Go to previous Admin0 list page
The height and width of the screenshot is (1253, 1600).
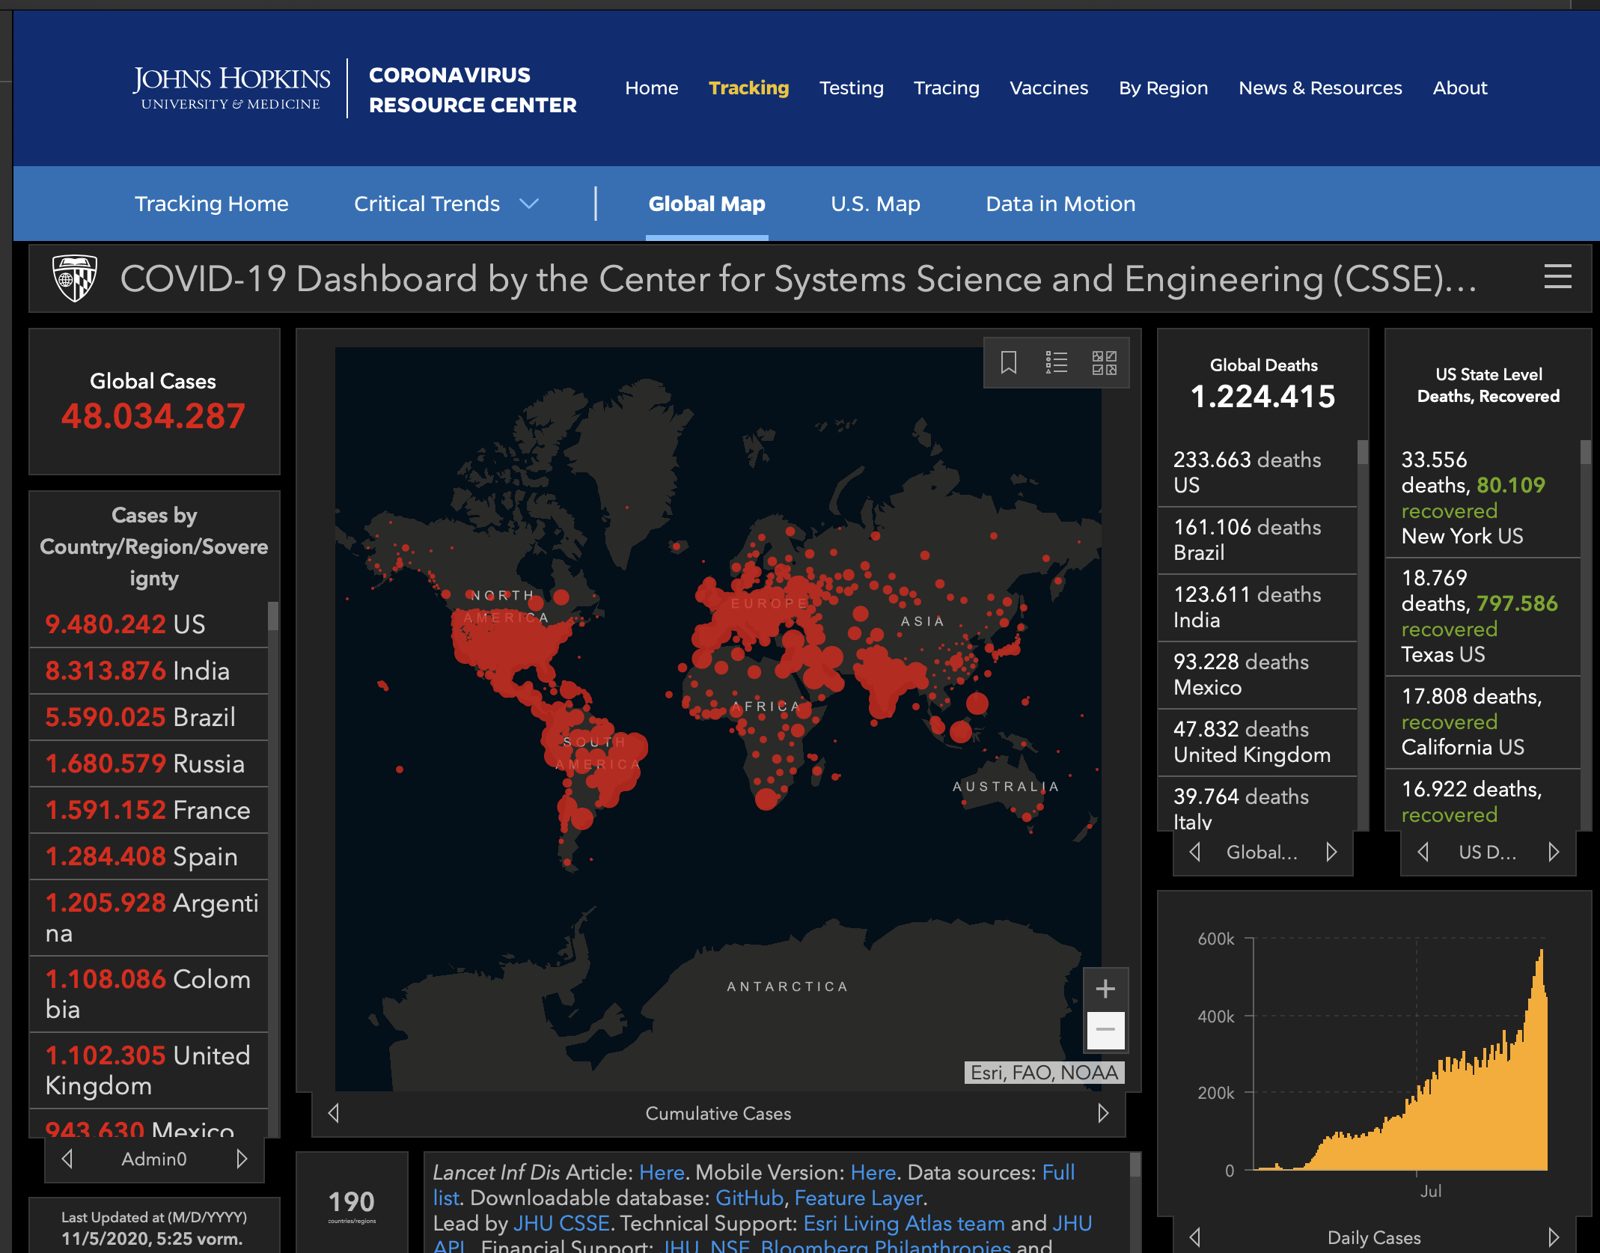click(x=67, y=1159)
